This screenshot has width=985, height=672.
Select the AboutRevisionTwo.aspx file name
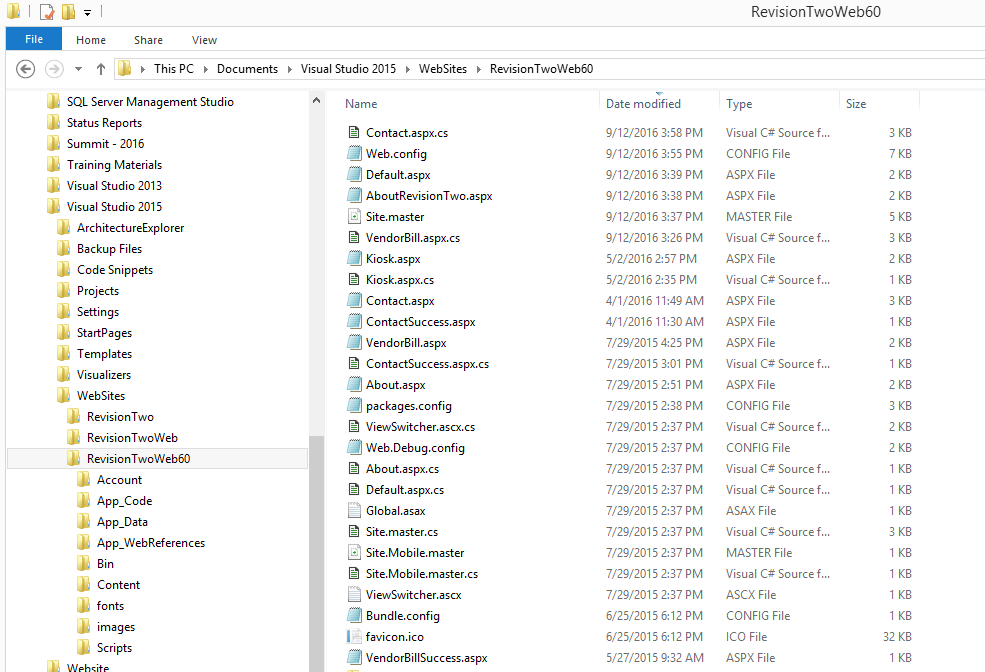click(x=429, y=195)
